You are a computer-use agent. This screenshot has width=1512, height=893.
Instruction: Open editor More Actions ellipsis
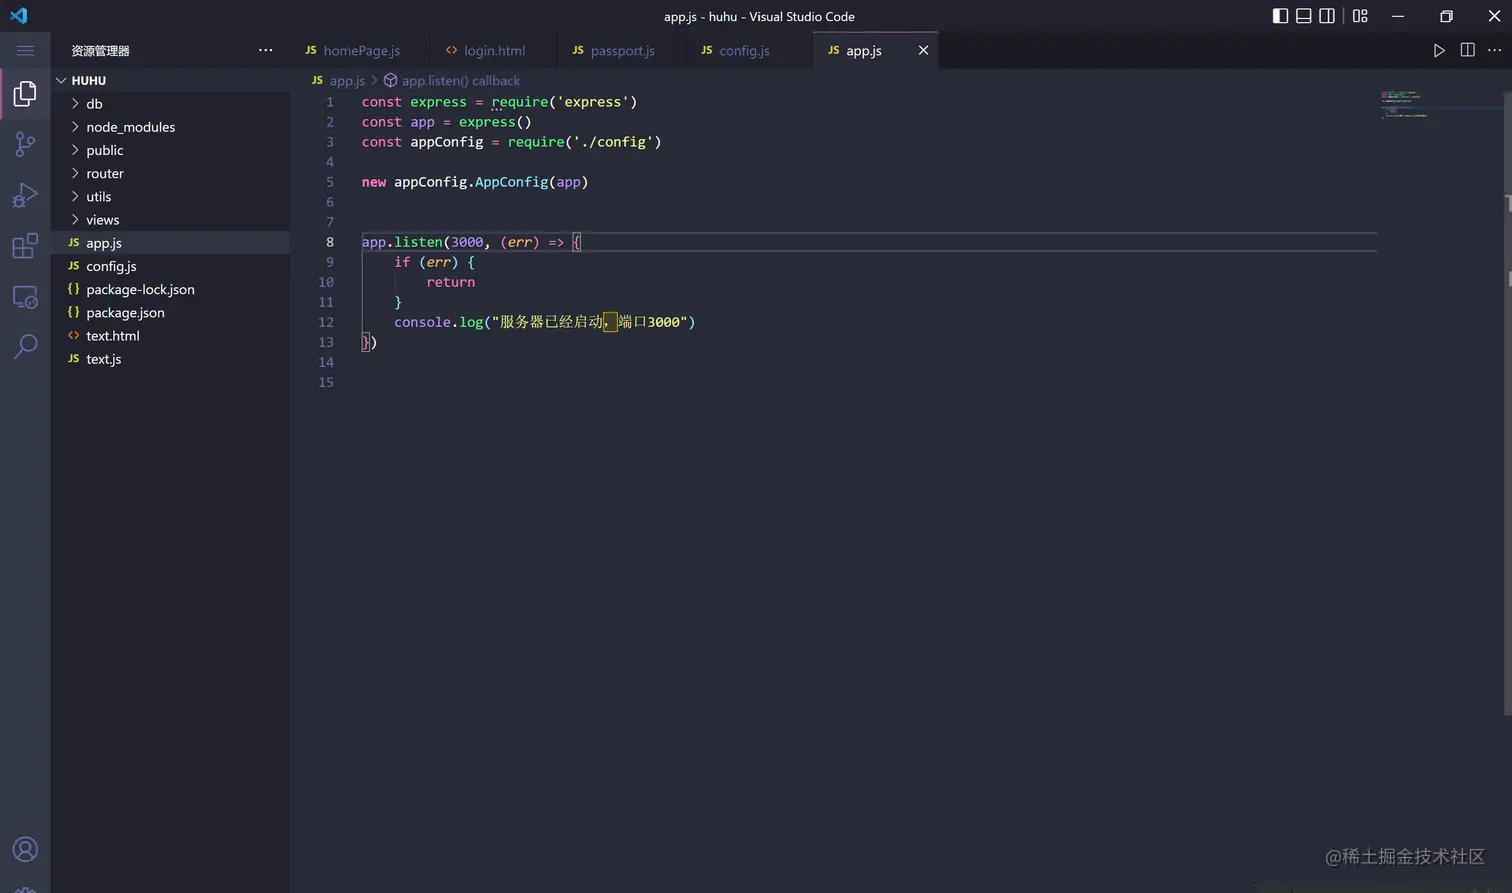coord(1494,50)
